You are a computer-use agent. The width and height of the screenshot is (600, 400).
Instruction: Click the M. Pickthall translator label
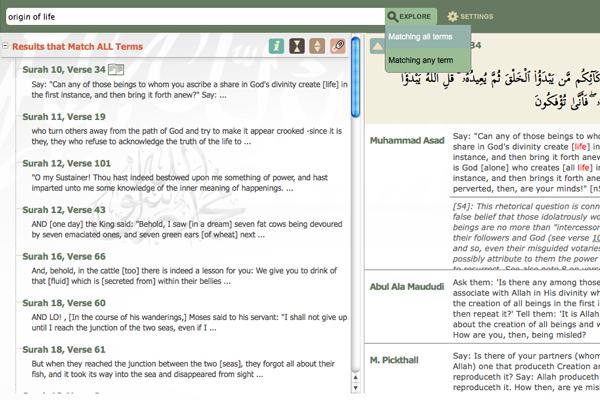pos(394,360)
